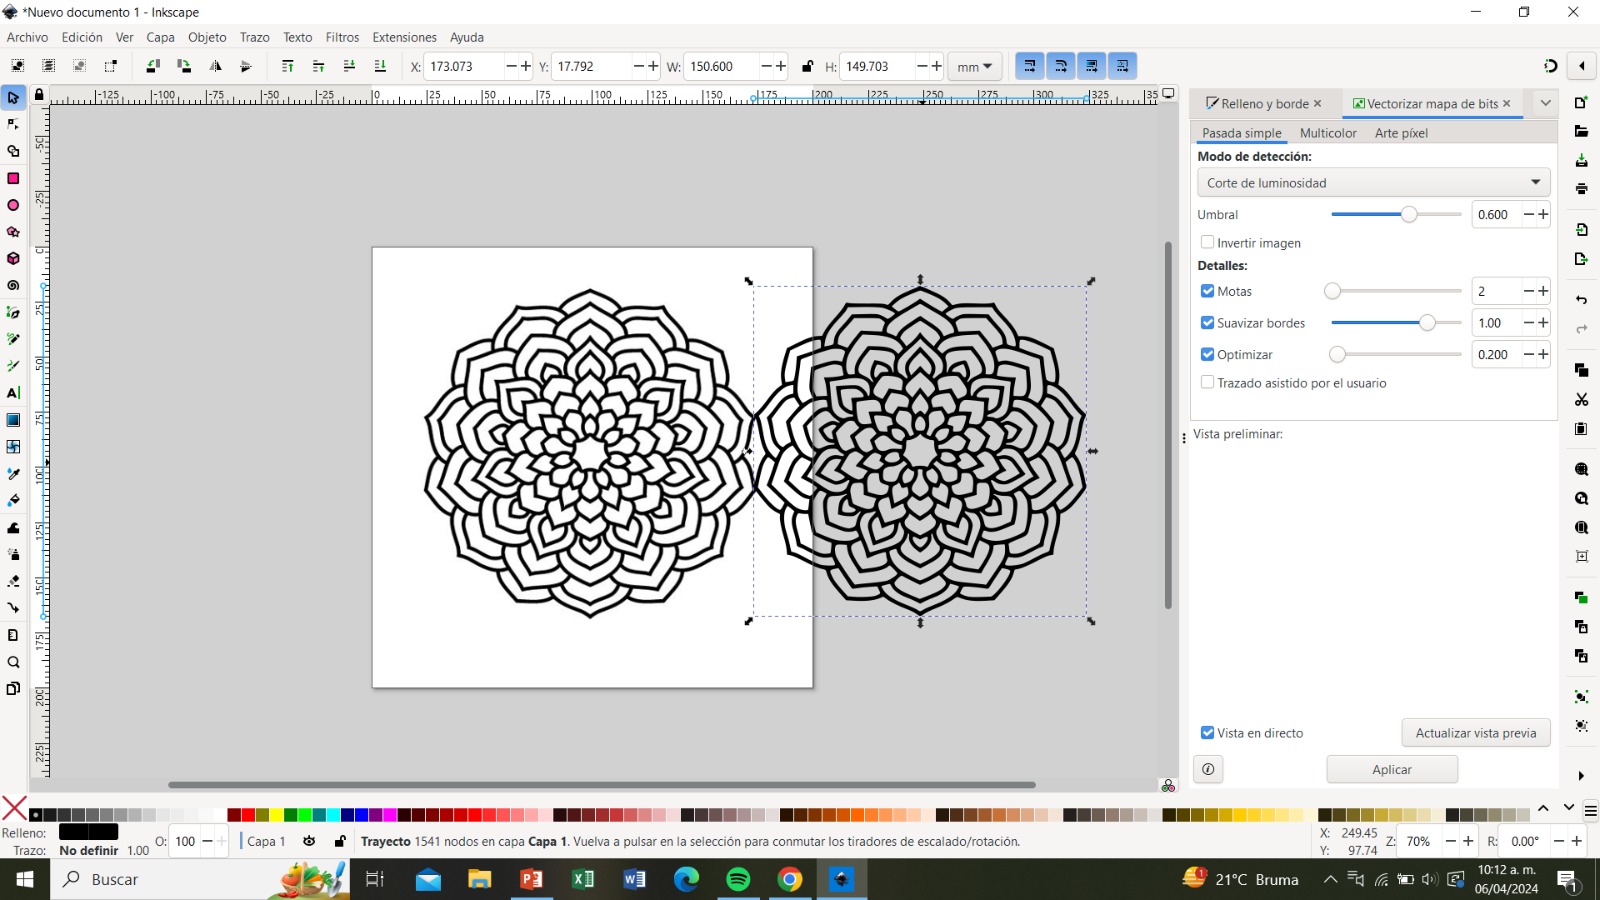Screen dimensions: 1600x900
Task: Open the mm units dropdown
Action: click(974, 67)
